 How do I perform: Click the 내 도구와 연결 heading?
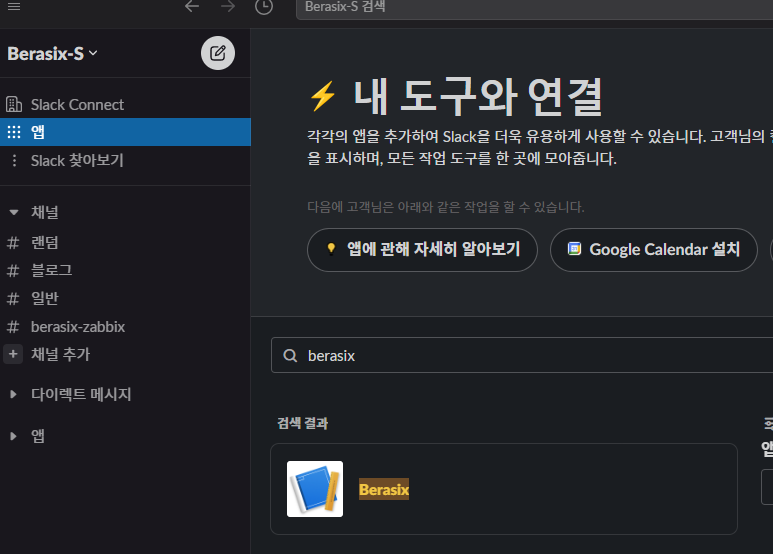[x=478, y=97]
